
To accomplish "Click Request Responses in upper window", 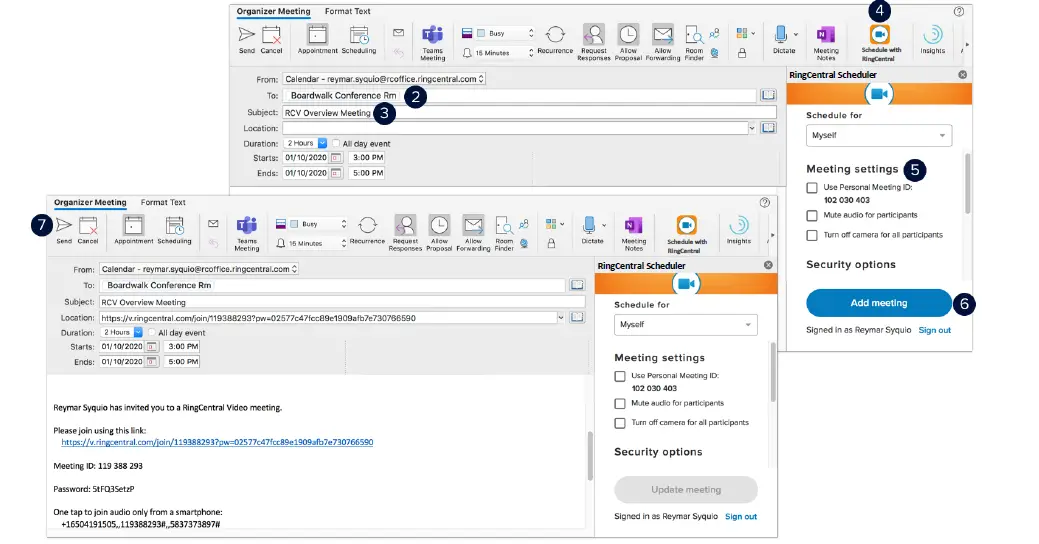I will click(594, 42).
